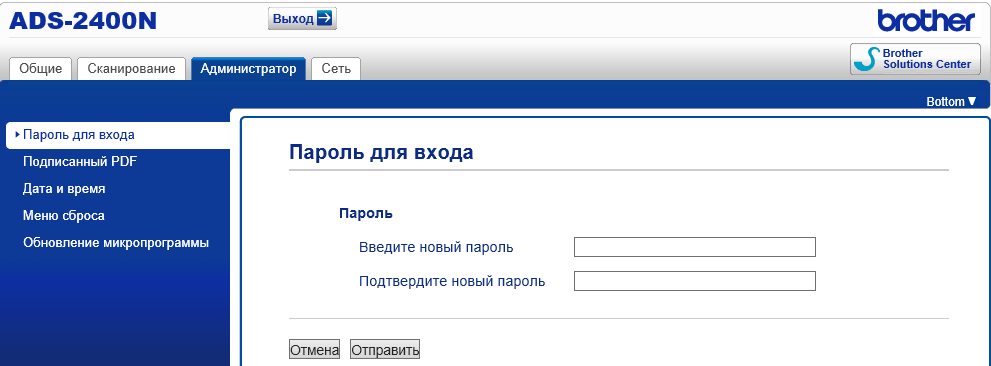Click the small arrow marker beside Пароль для входа
The image size is (991, 366).
[x=17, y=135]
